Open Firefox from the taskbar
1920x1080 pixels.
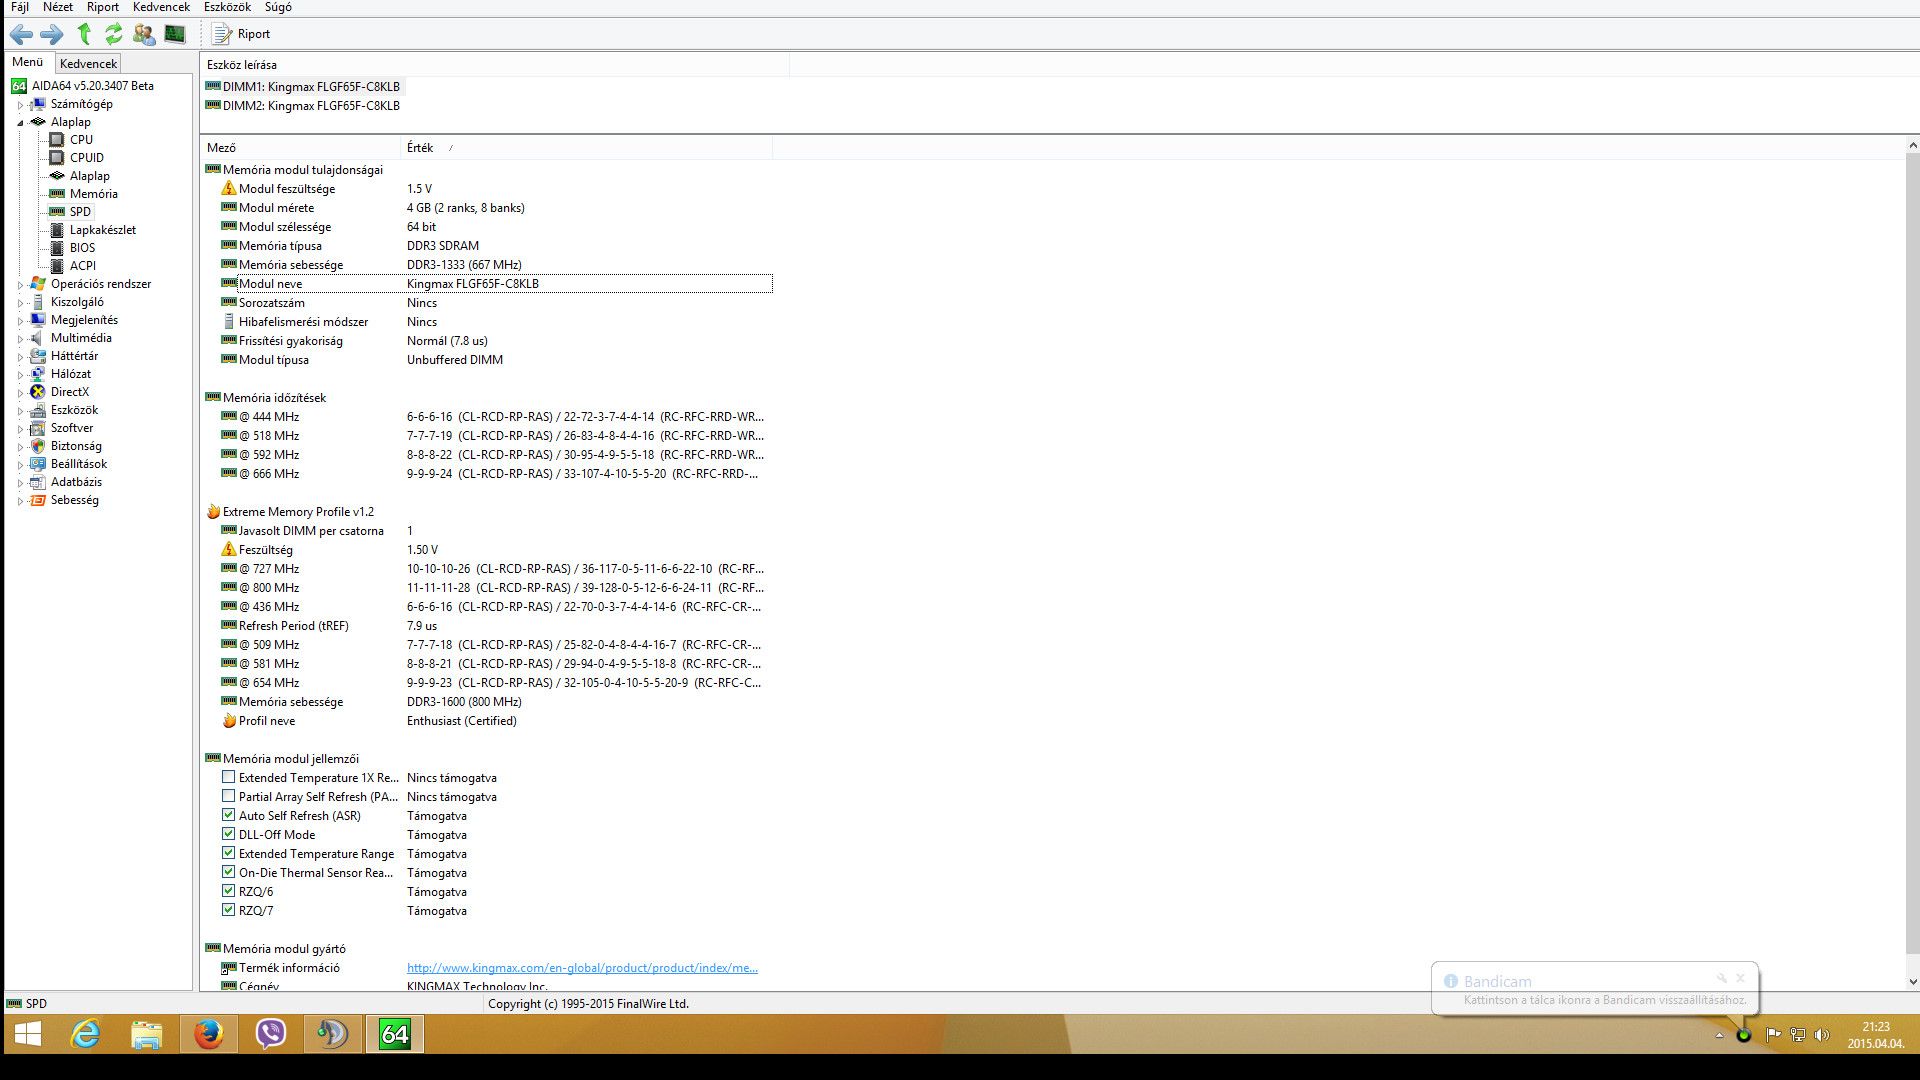tap(208, 1034)
